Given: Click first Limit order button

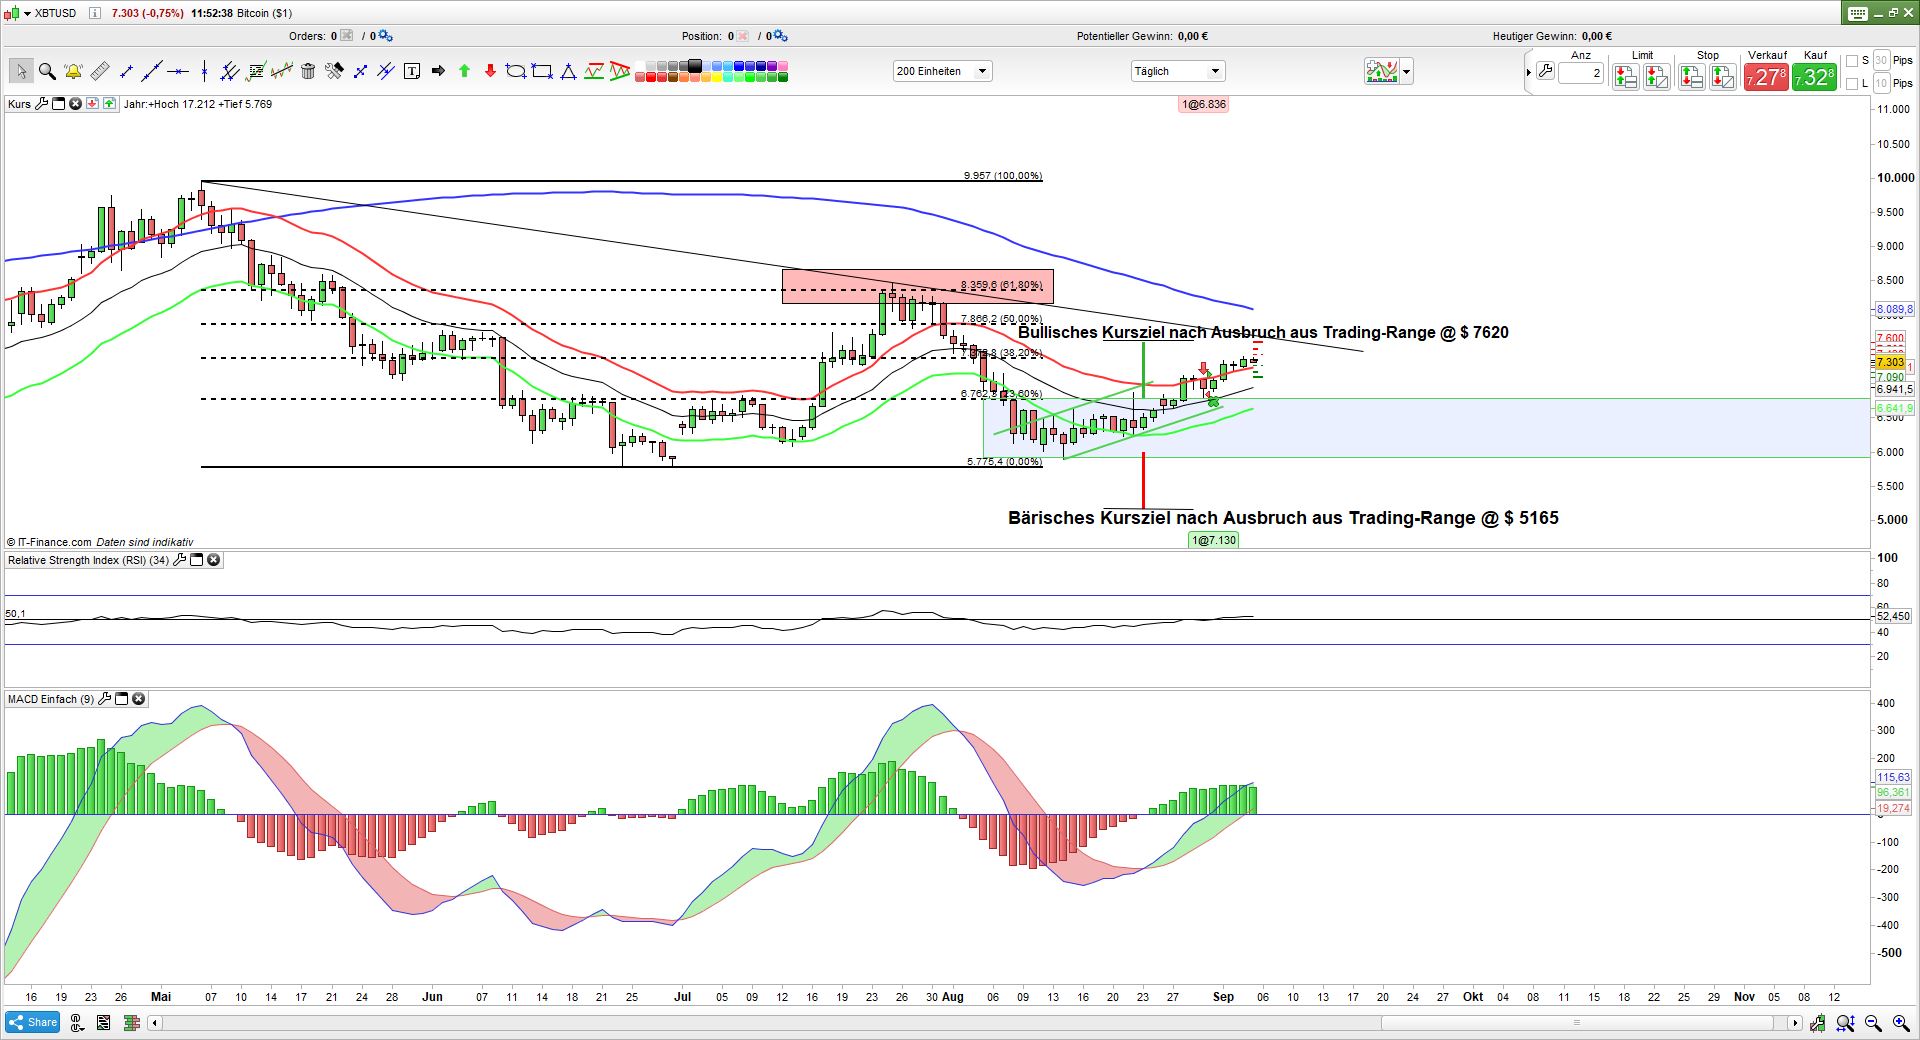Looking at the screenshot, I should coord(1626,77).
